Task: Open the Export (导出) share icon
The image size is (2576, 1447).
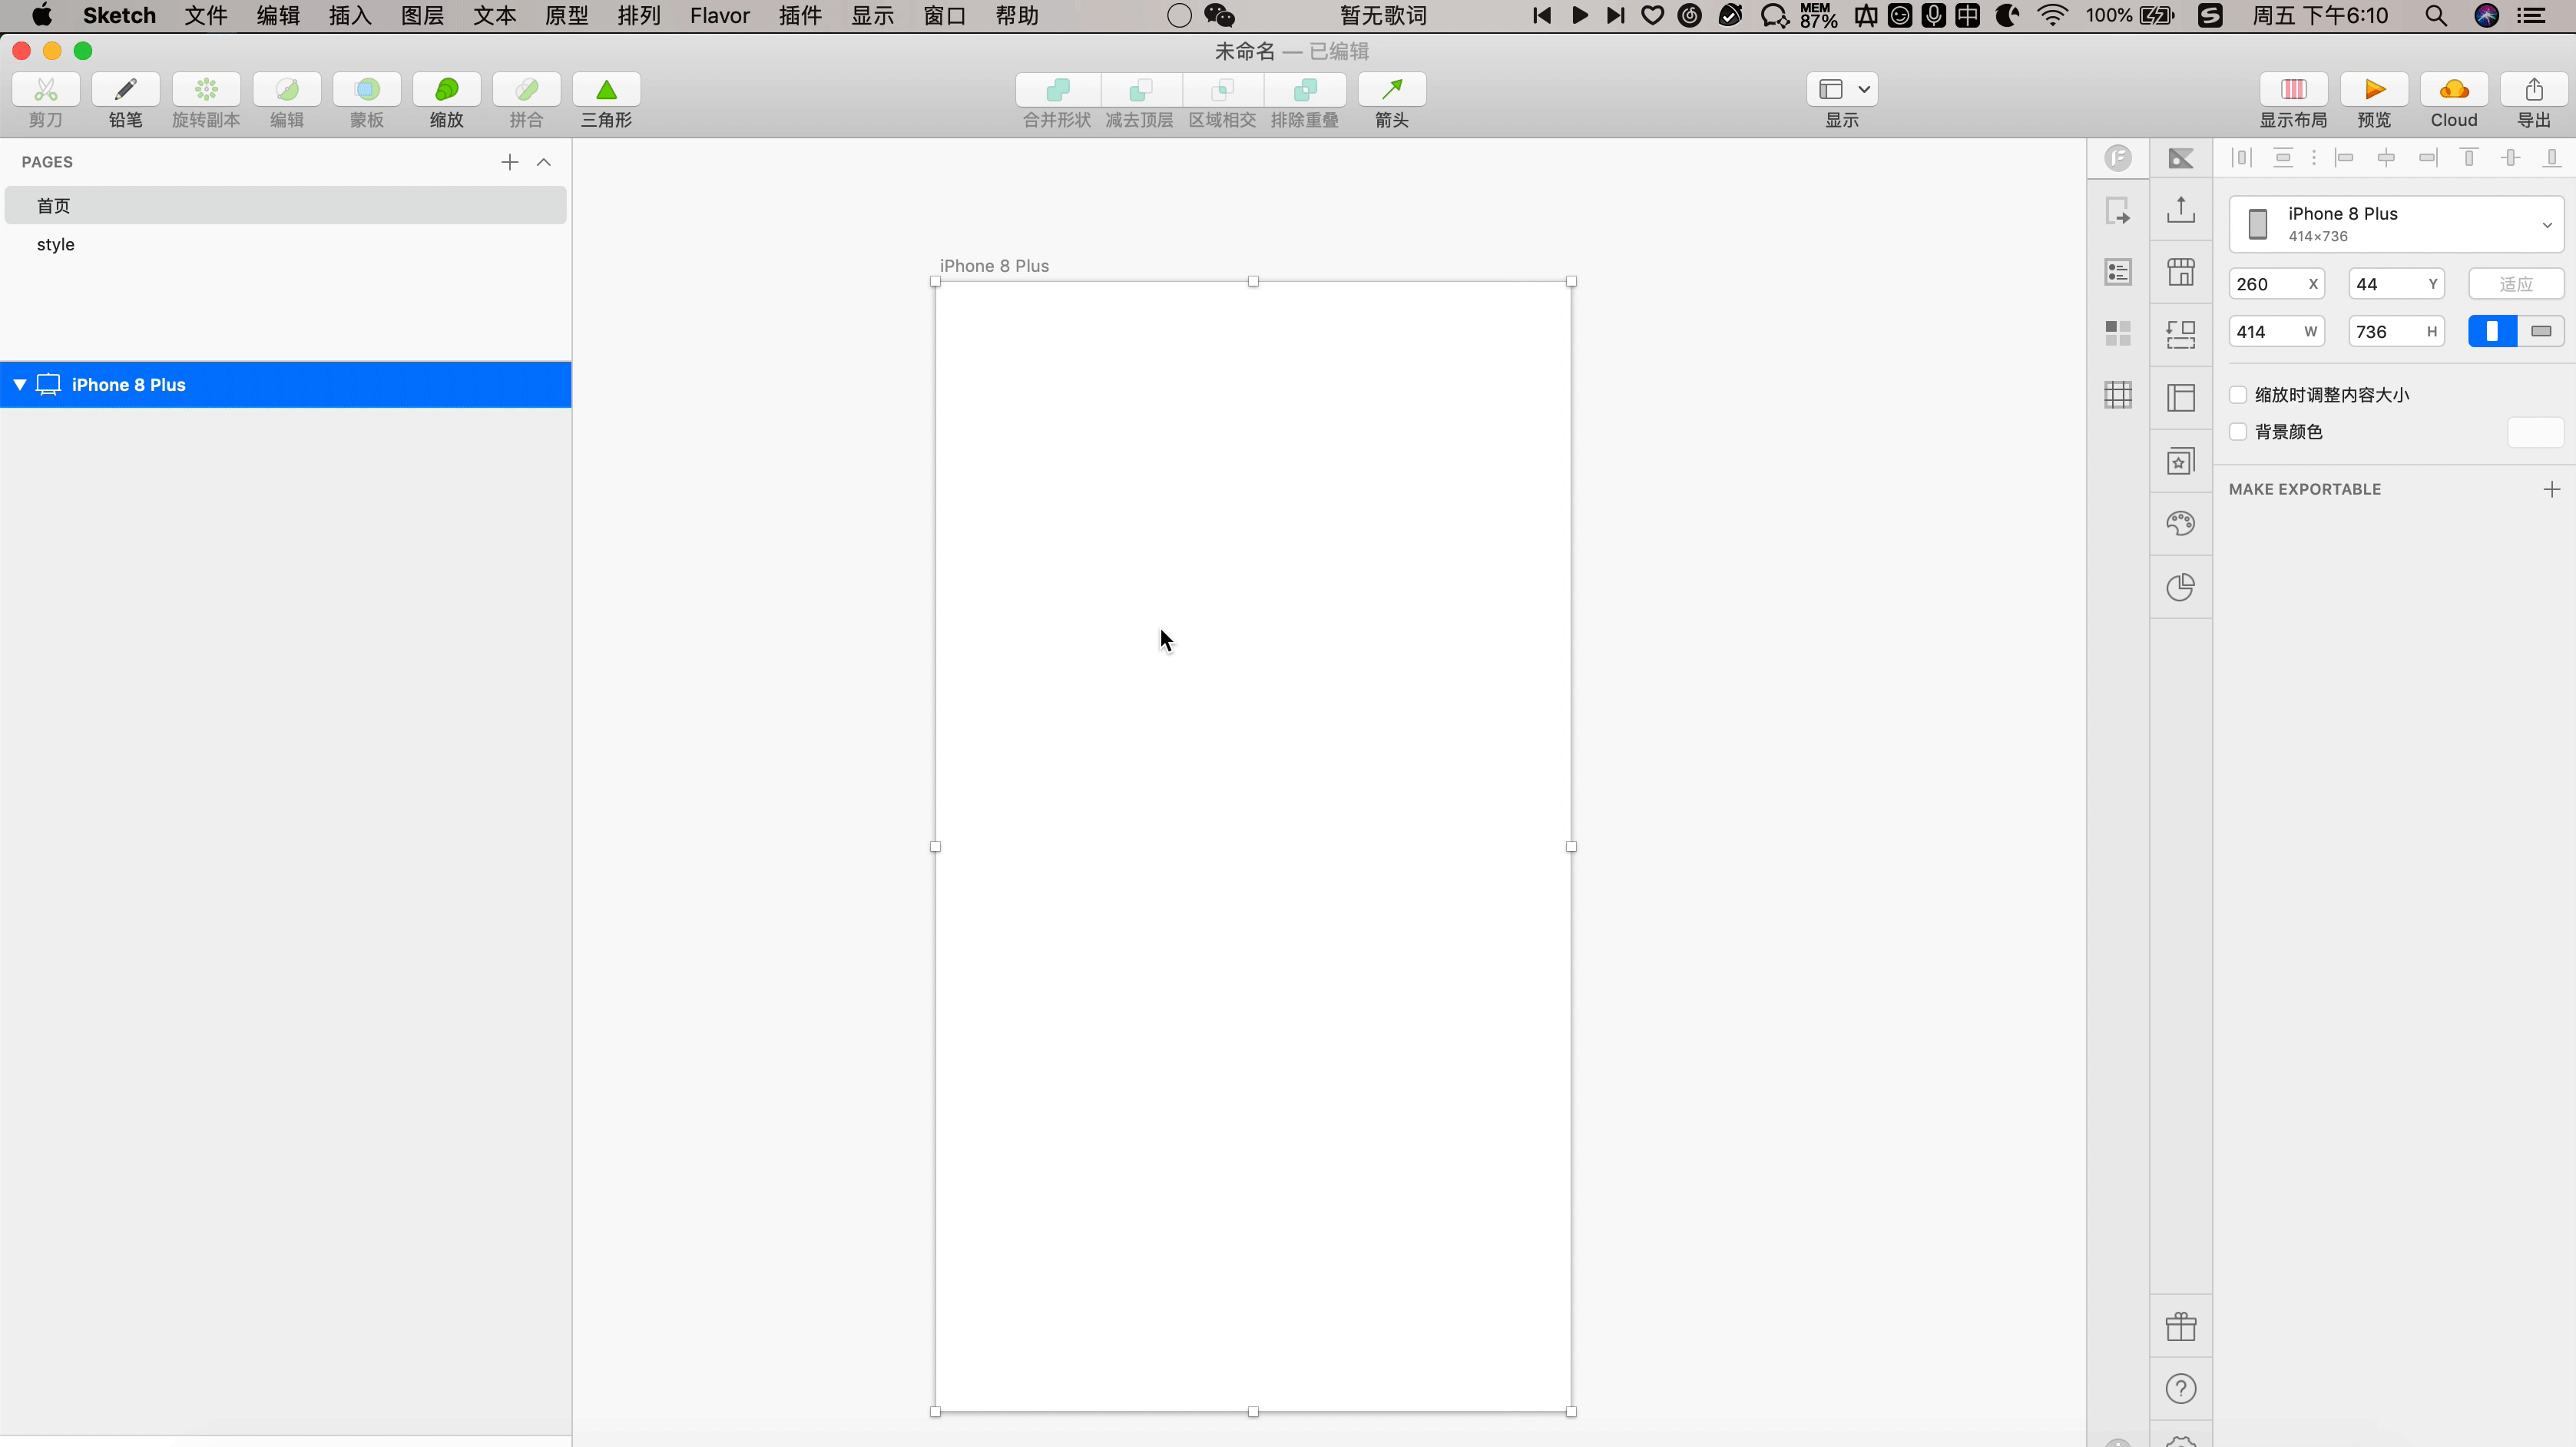Action: click(x=2534, y=90)
